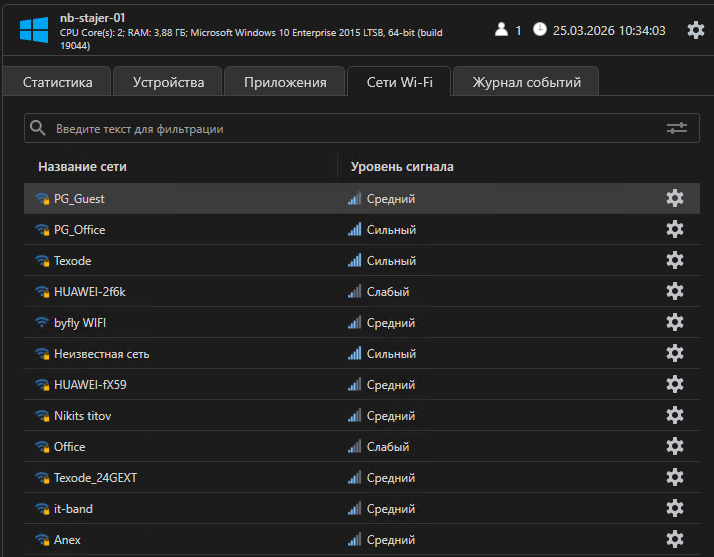Switch to the Статистика tab

57,82
